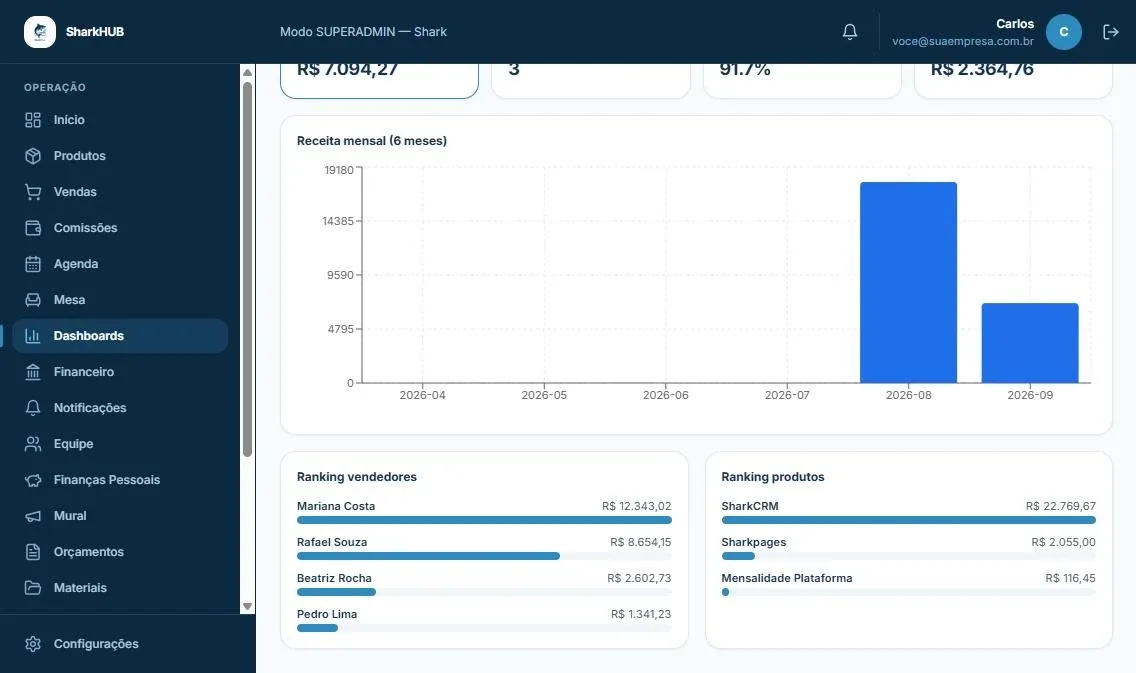Click the R$ 8.654,15 value
The image size is (1136, 673).
(x=640, y=542)
